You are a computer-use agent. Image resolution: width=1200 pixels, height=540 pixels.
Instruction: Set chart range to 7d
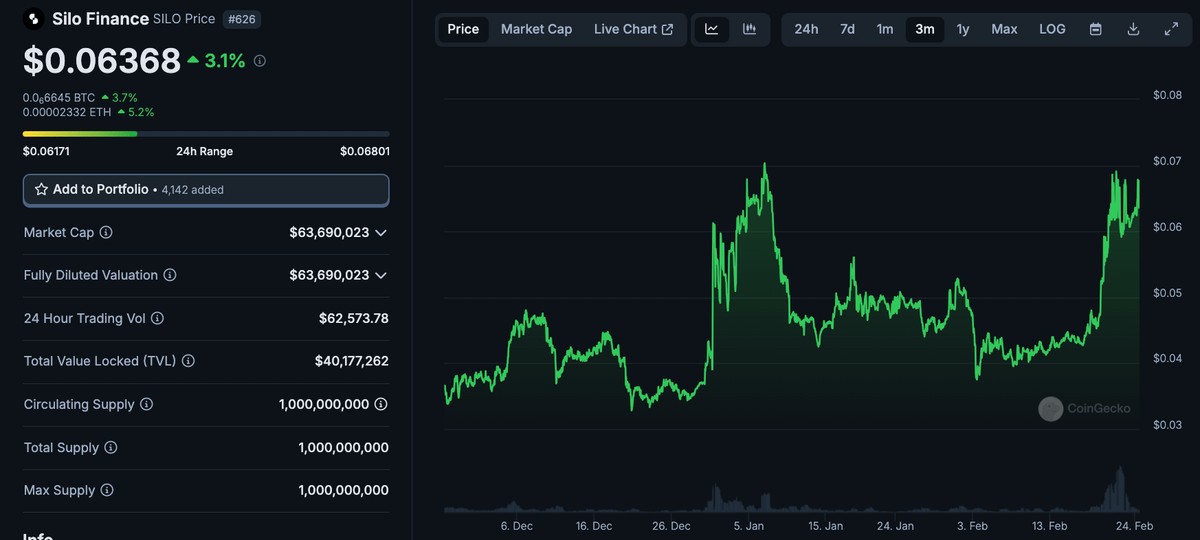pyautogui.click(x=847, y=29)
